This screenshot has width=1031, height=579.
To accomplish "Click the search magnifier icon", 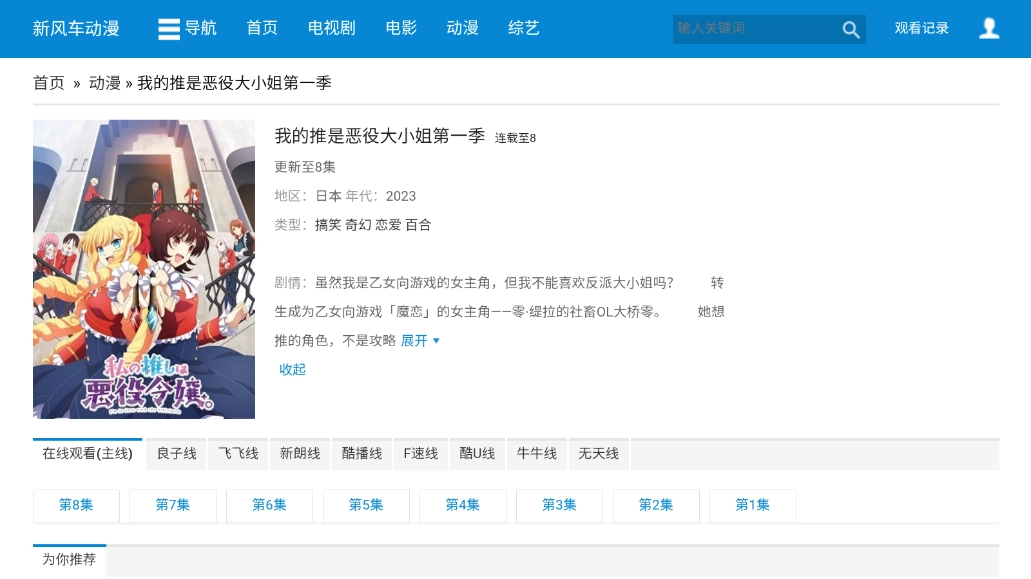I will (x=850, y=29).
